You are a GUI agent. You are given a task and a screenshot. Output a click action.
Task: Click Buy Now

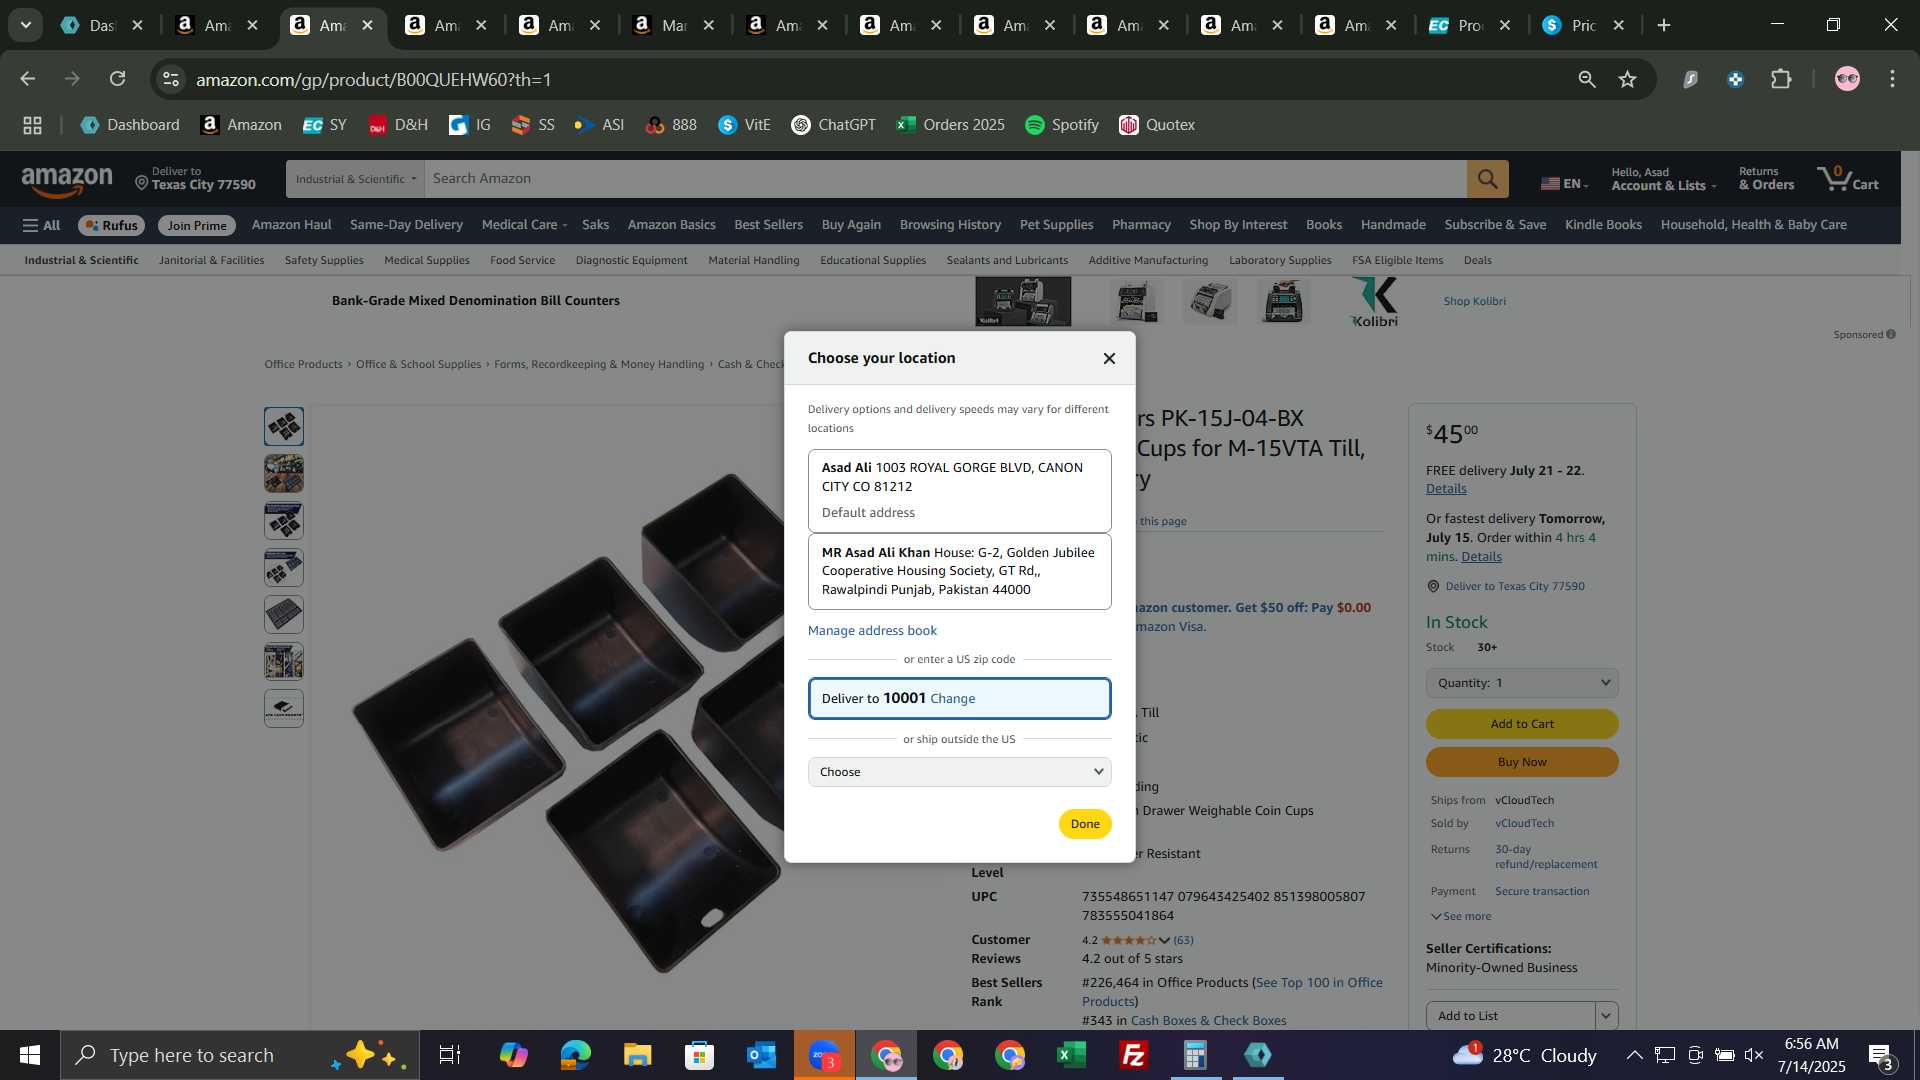[x=1522, y=762]
